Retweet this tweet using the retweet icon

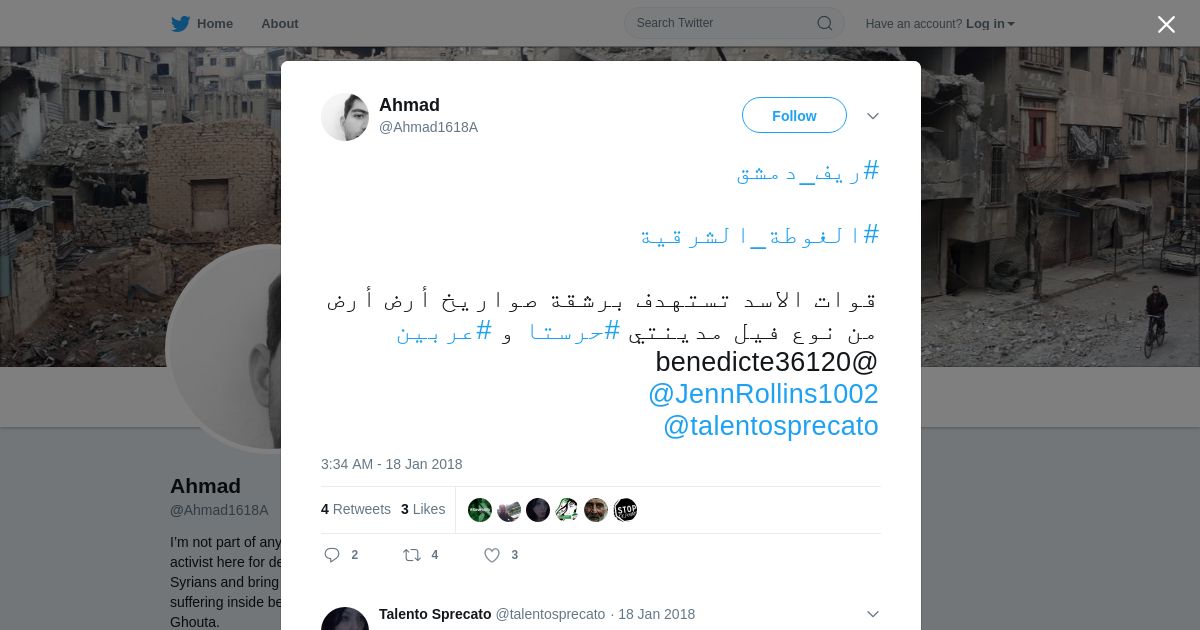[411, 555]
